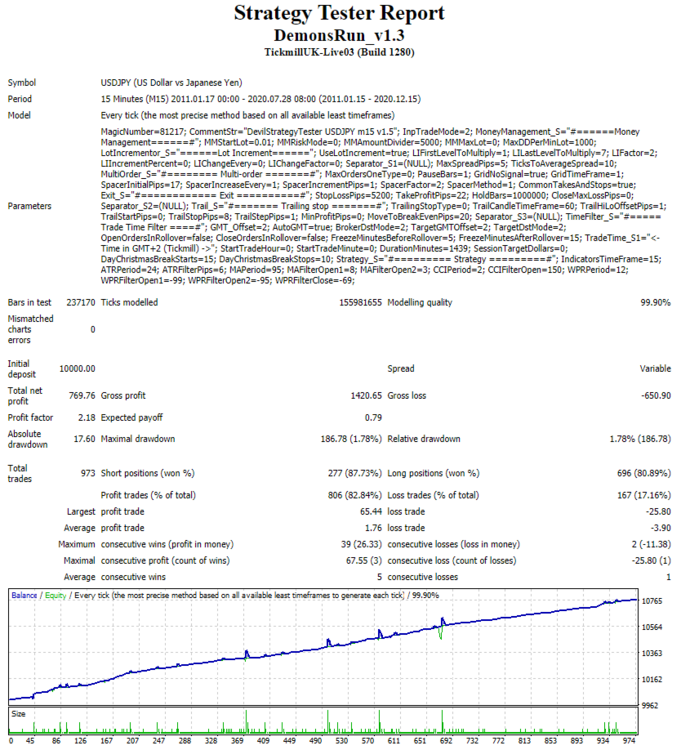Click the TickmillUK-Live03 (Build 1280) line
The image size is (681, 750).
click(x=339, y=52)
